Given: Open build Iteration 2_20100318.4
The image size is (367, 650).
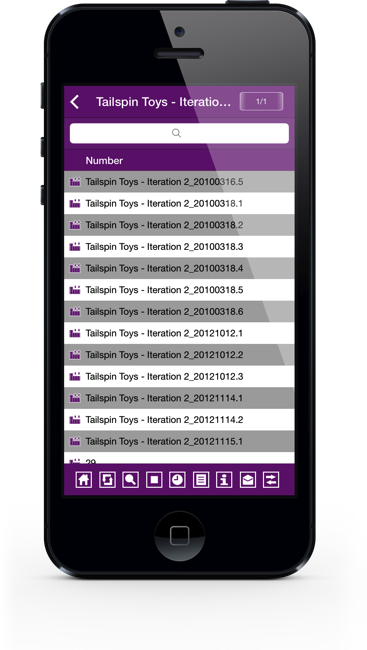Looking at the screenshot, I should 179,268.
